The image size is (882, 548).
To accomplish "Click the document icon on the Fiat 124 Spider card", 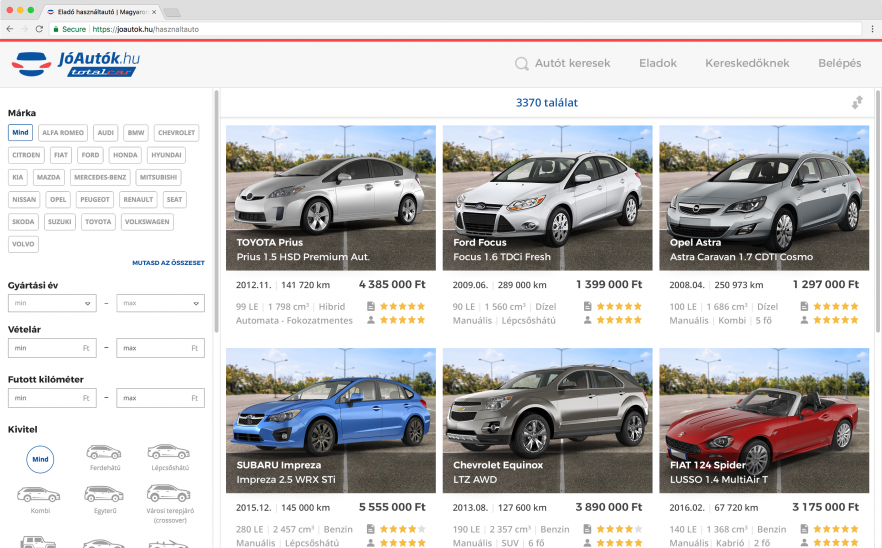I will pos(804,529).
